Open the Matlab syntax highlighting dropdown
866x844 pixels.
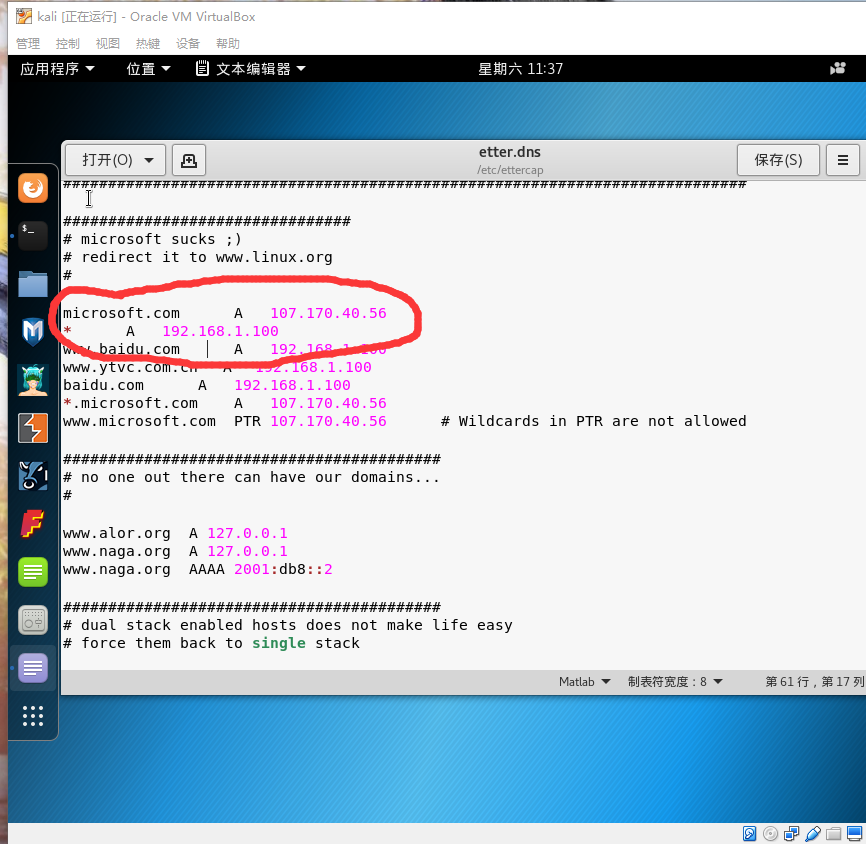tap(584, 682)
